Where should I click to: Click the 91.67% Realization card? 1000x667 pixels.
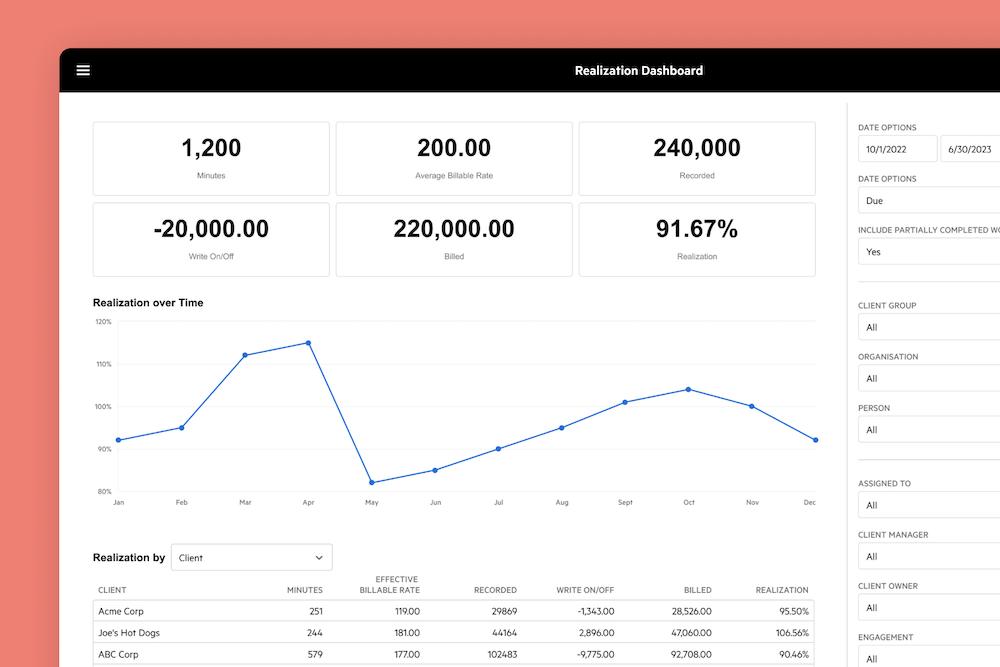[696, 239]
